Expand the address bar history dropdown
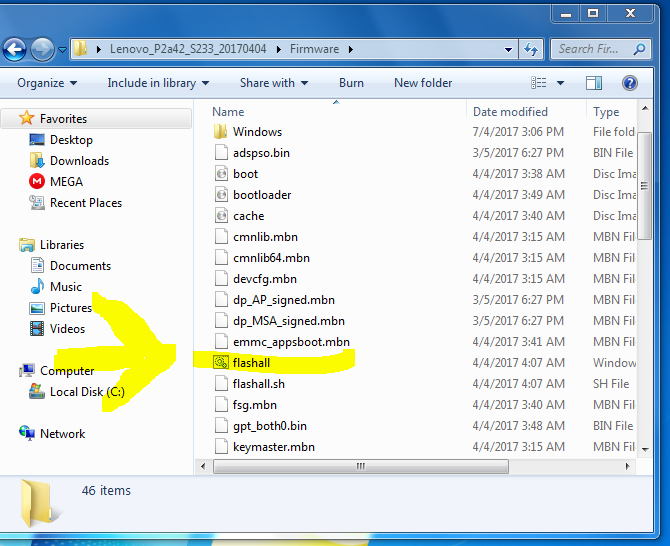Viewport: 670px width, 546px height. tap(508, 50)
